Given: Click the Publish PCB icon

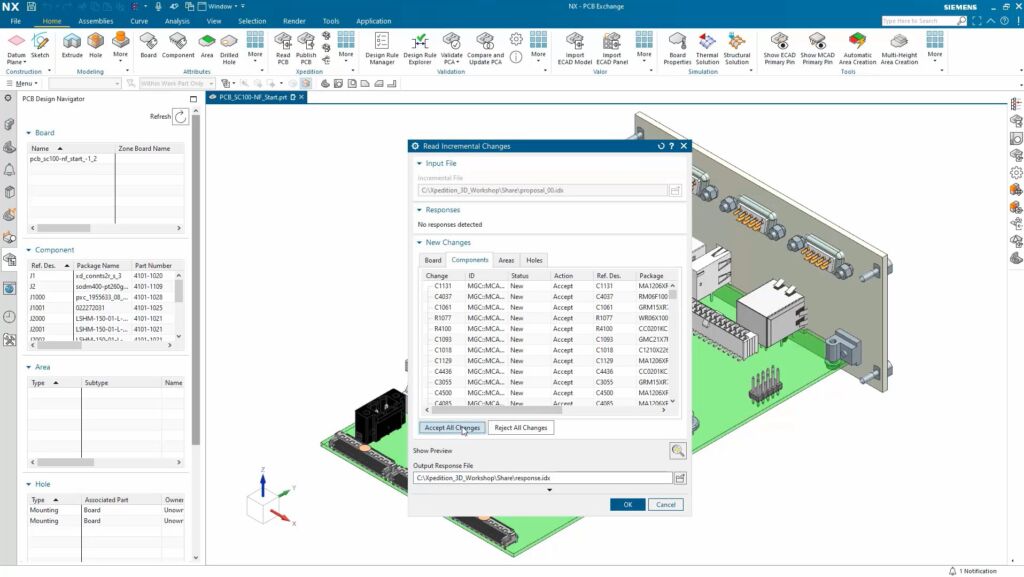Looking at the screenshot, I should point(306,49).
